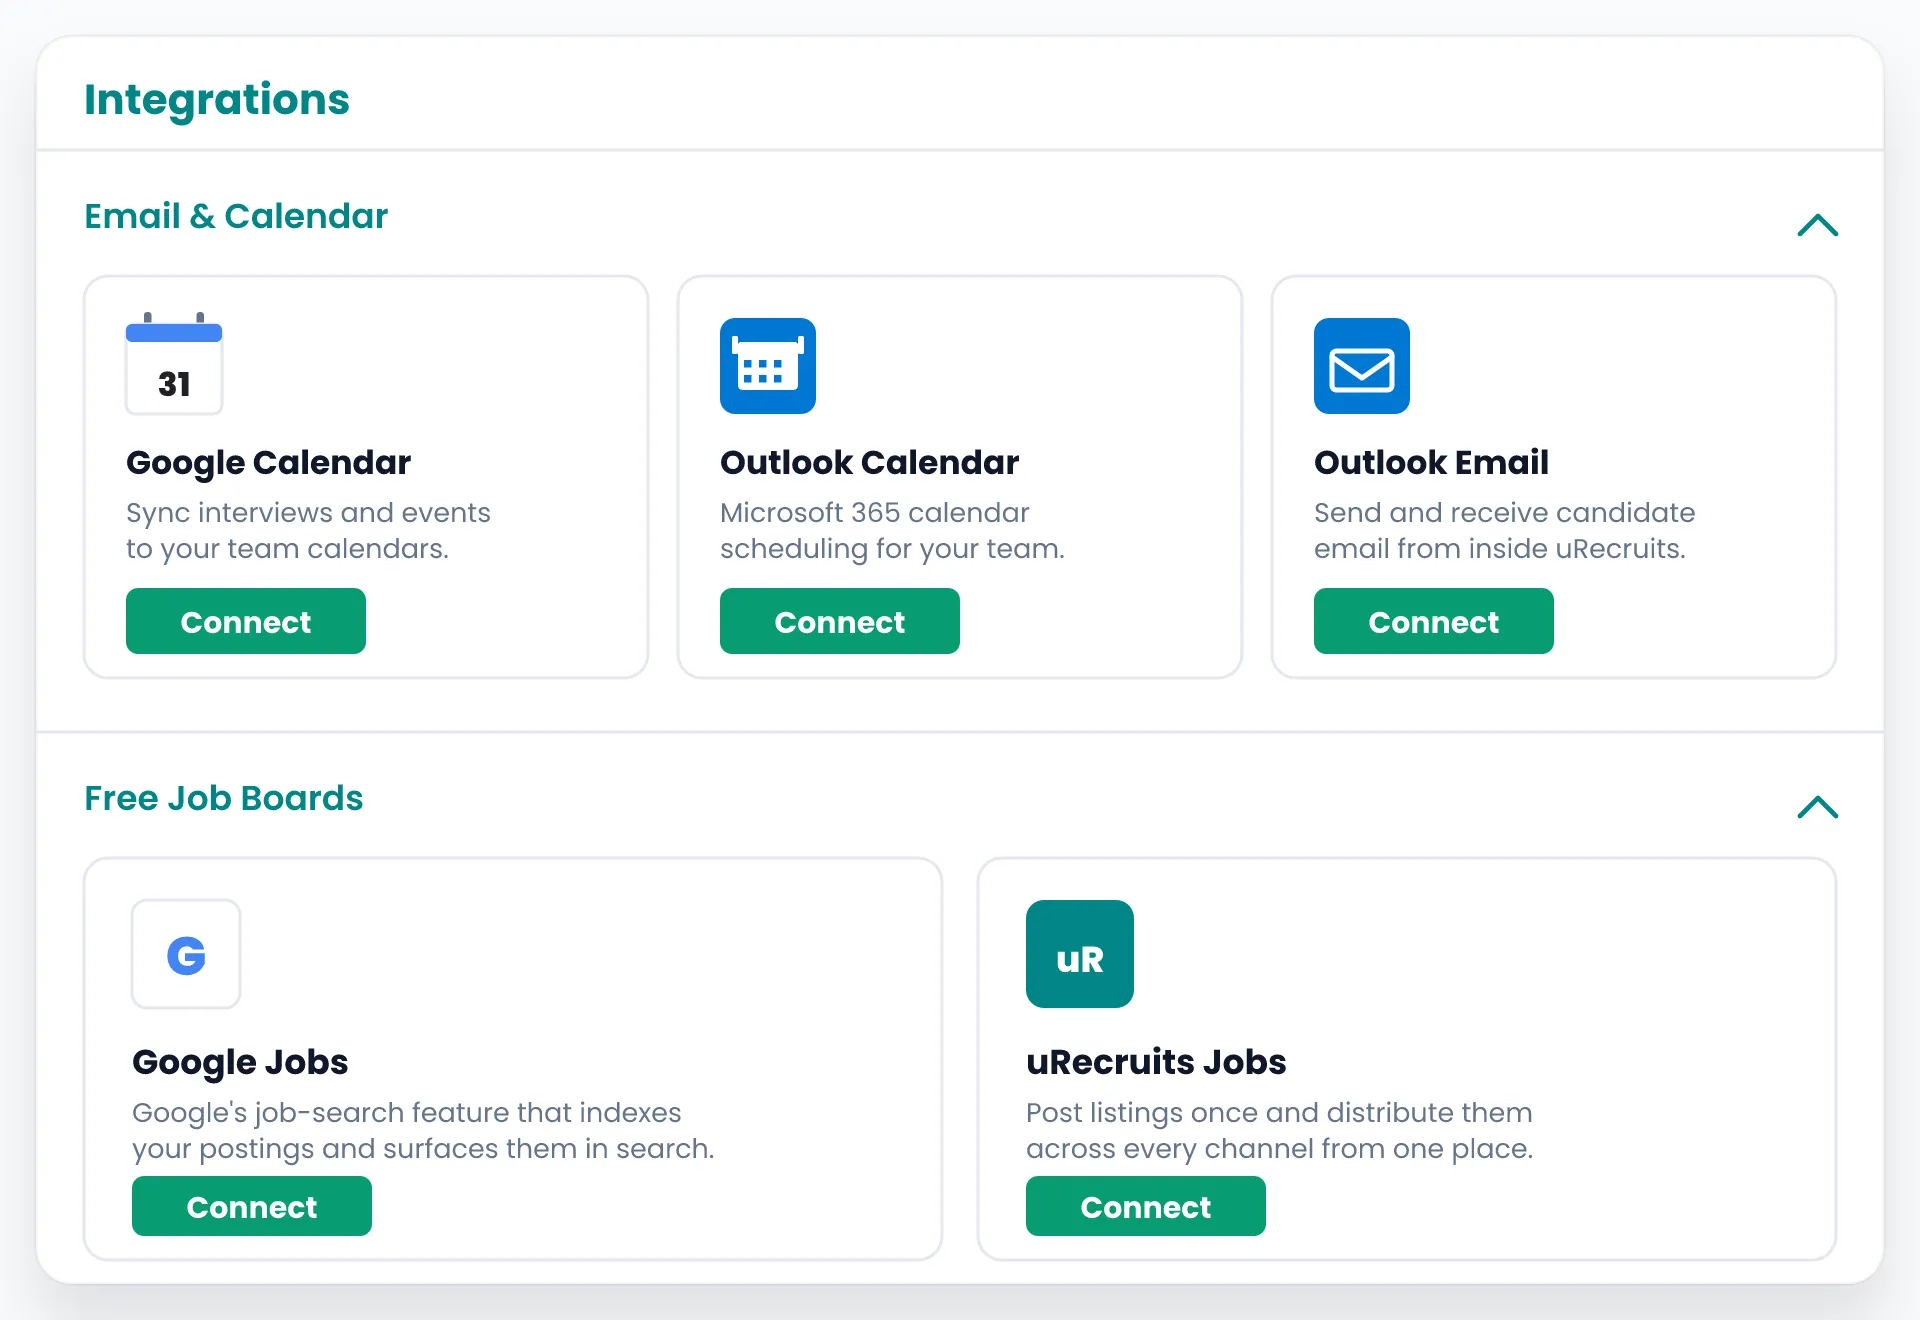Click the Google Calendar card title
This screenshot has width=1920, height=1320.
(268, 463)
